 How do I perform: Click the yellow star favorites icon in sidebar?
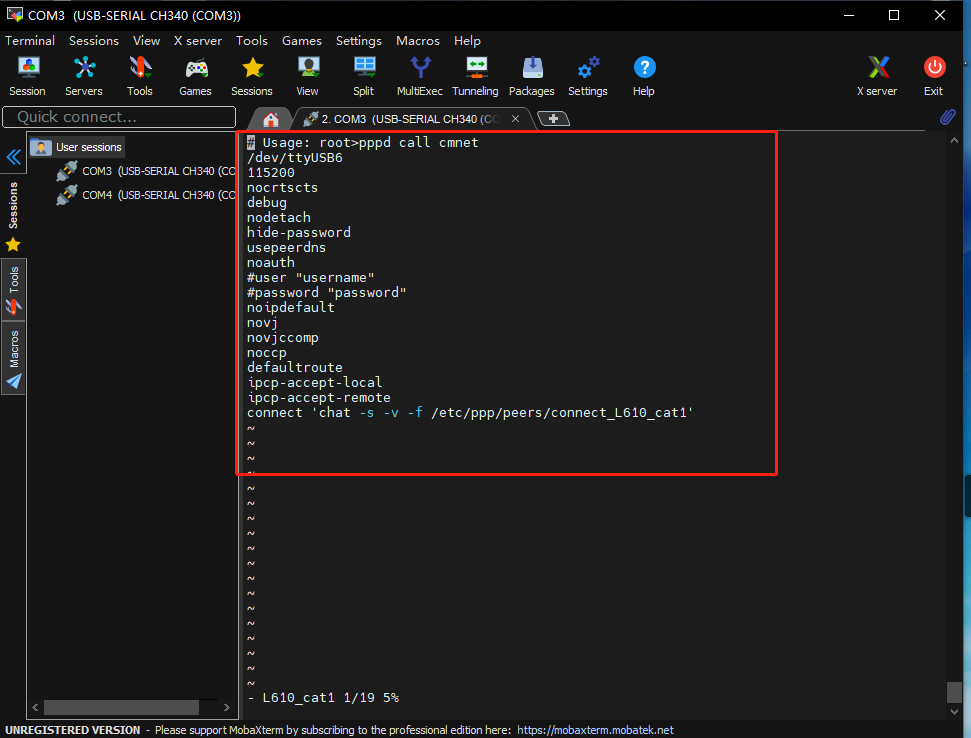[x=13, y=245]
